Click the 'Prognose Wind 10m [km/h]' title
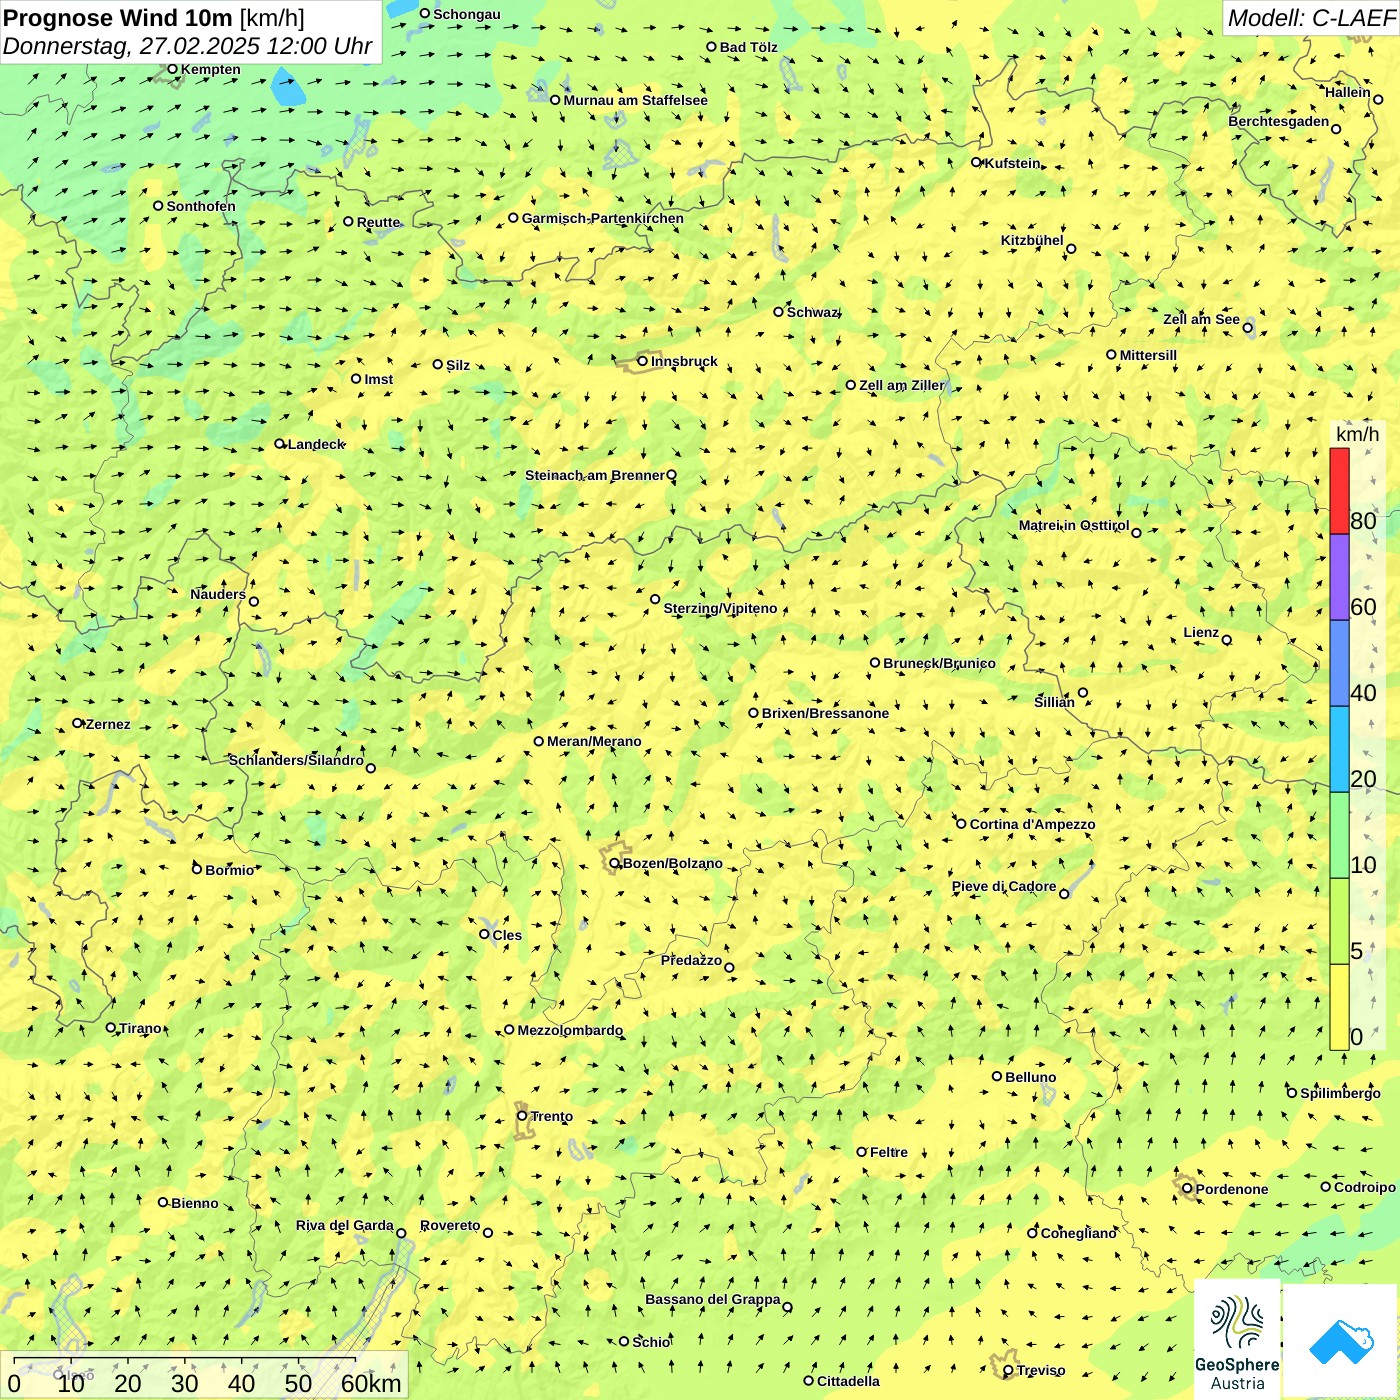 coord(154,17)
